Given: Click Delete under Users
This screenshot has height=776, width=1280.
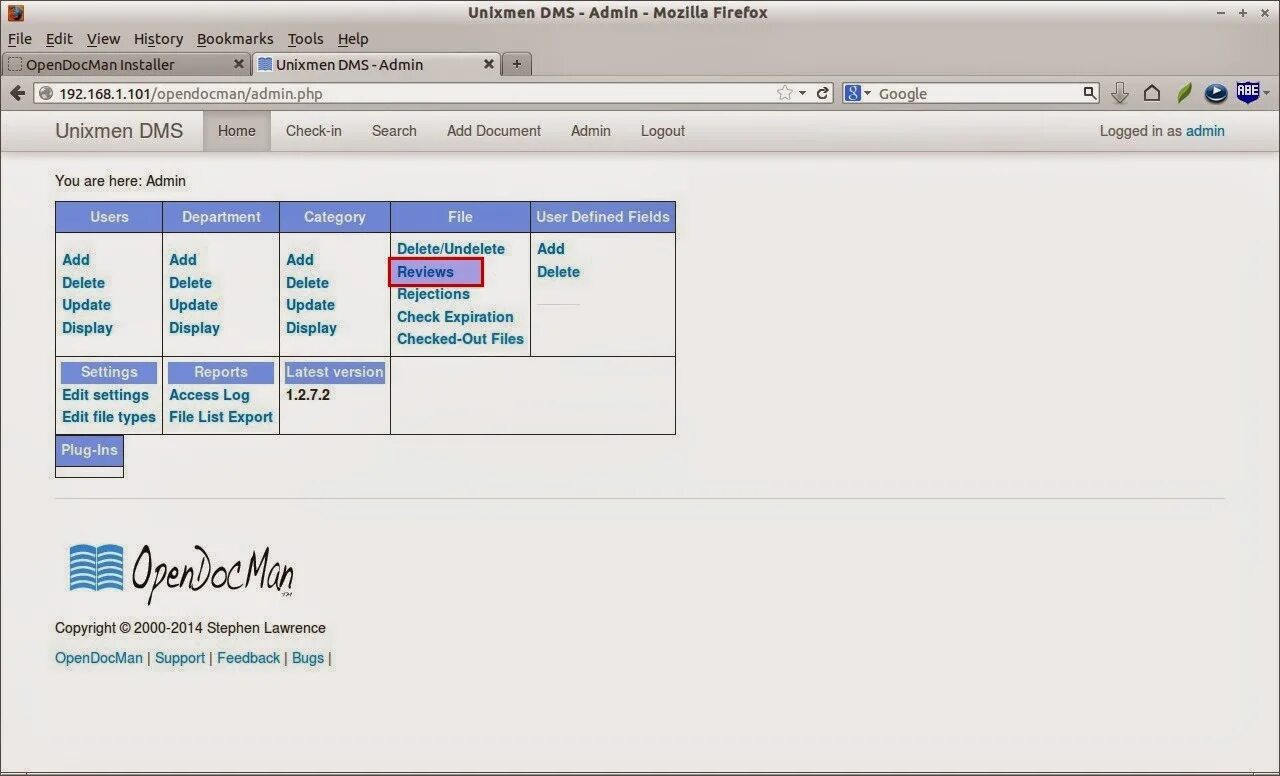Looking at the screenshot, I should [83, 283].
